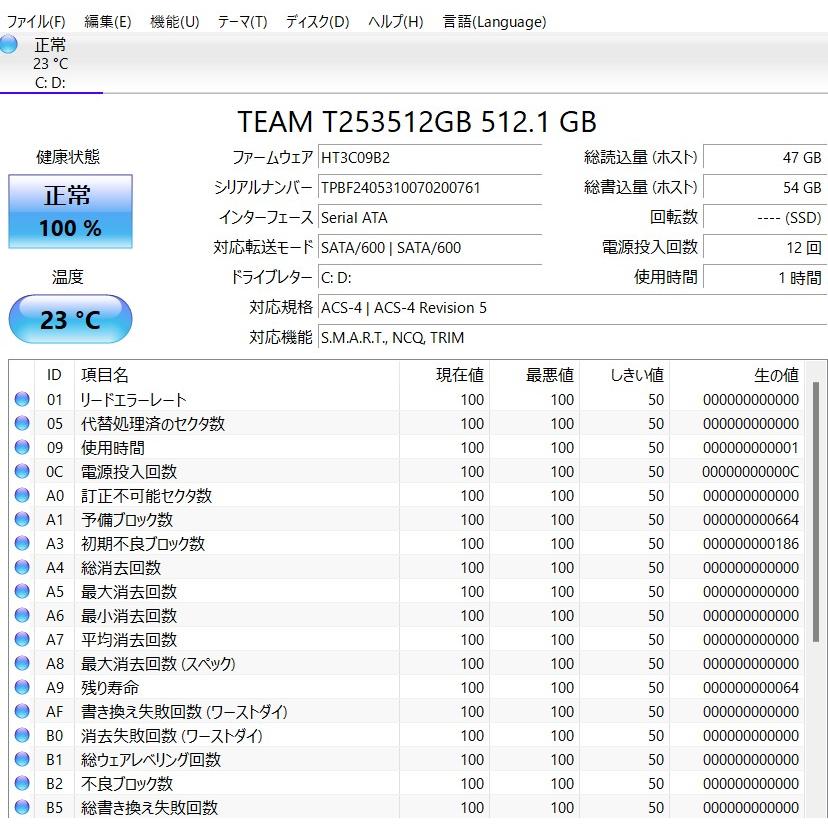Click status orb beside 残り寿命 attribute
Screen dimensions: 828x828
coord(22,688)
